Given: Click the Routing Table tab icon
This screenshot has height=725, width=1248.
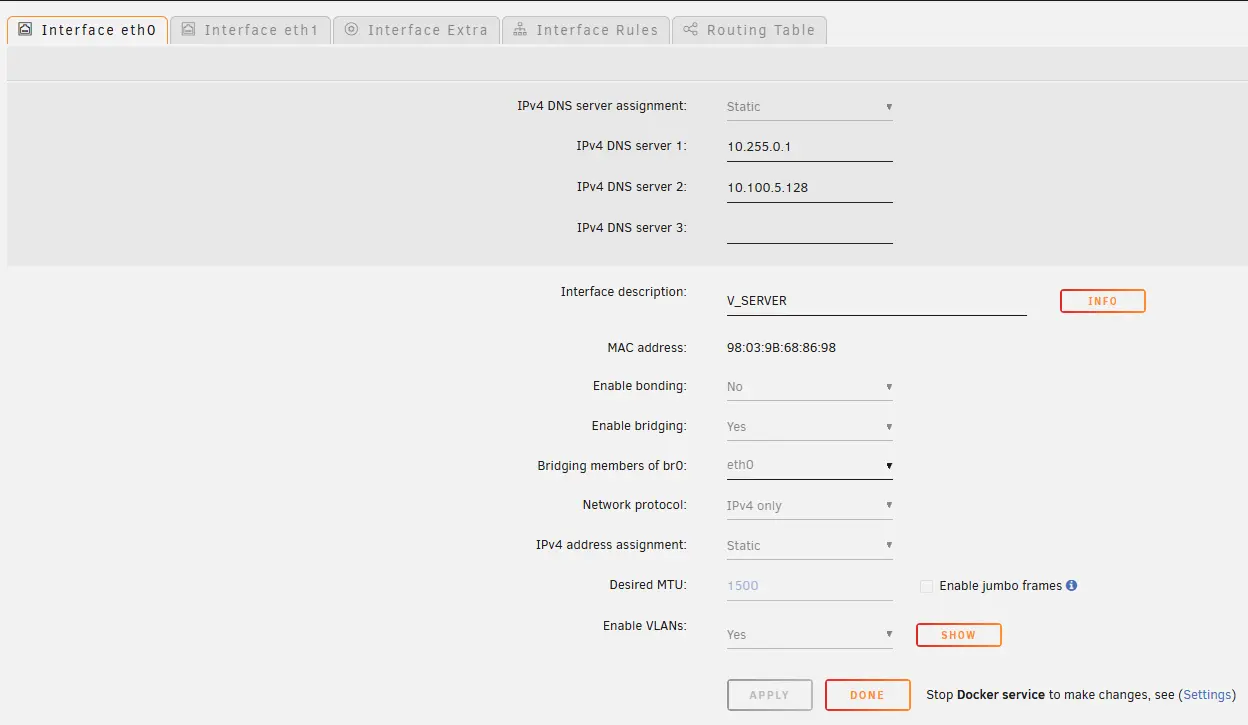Looking at the screenshot, I should (690, 30).
